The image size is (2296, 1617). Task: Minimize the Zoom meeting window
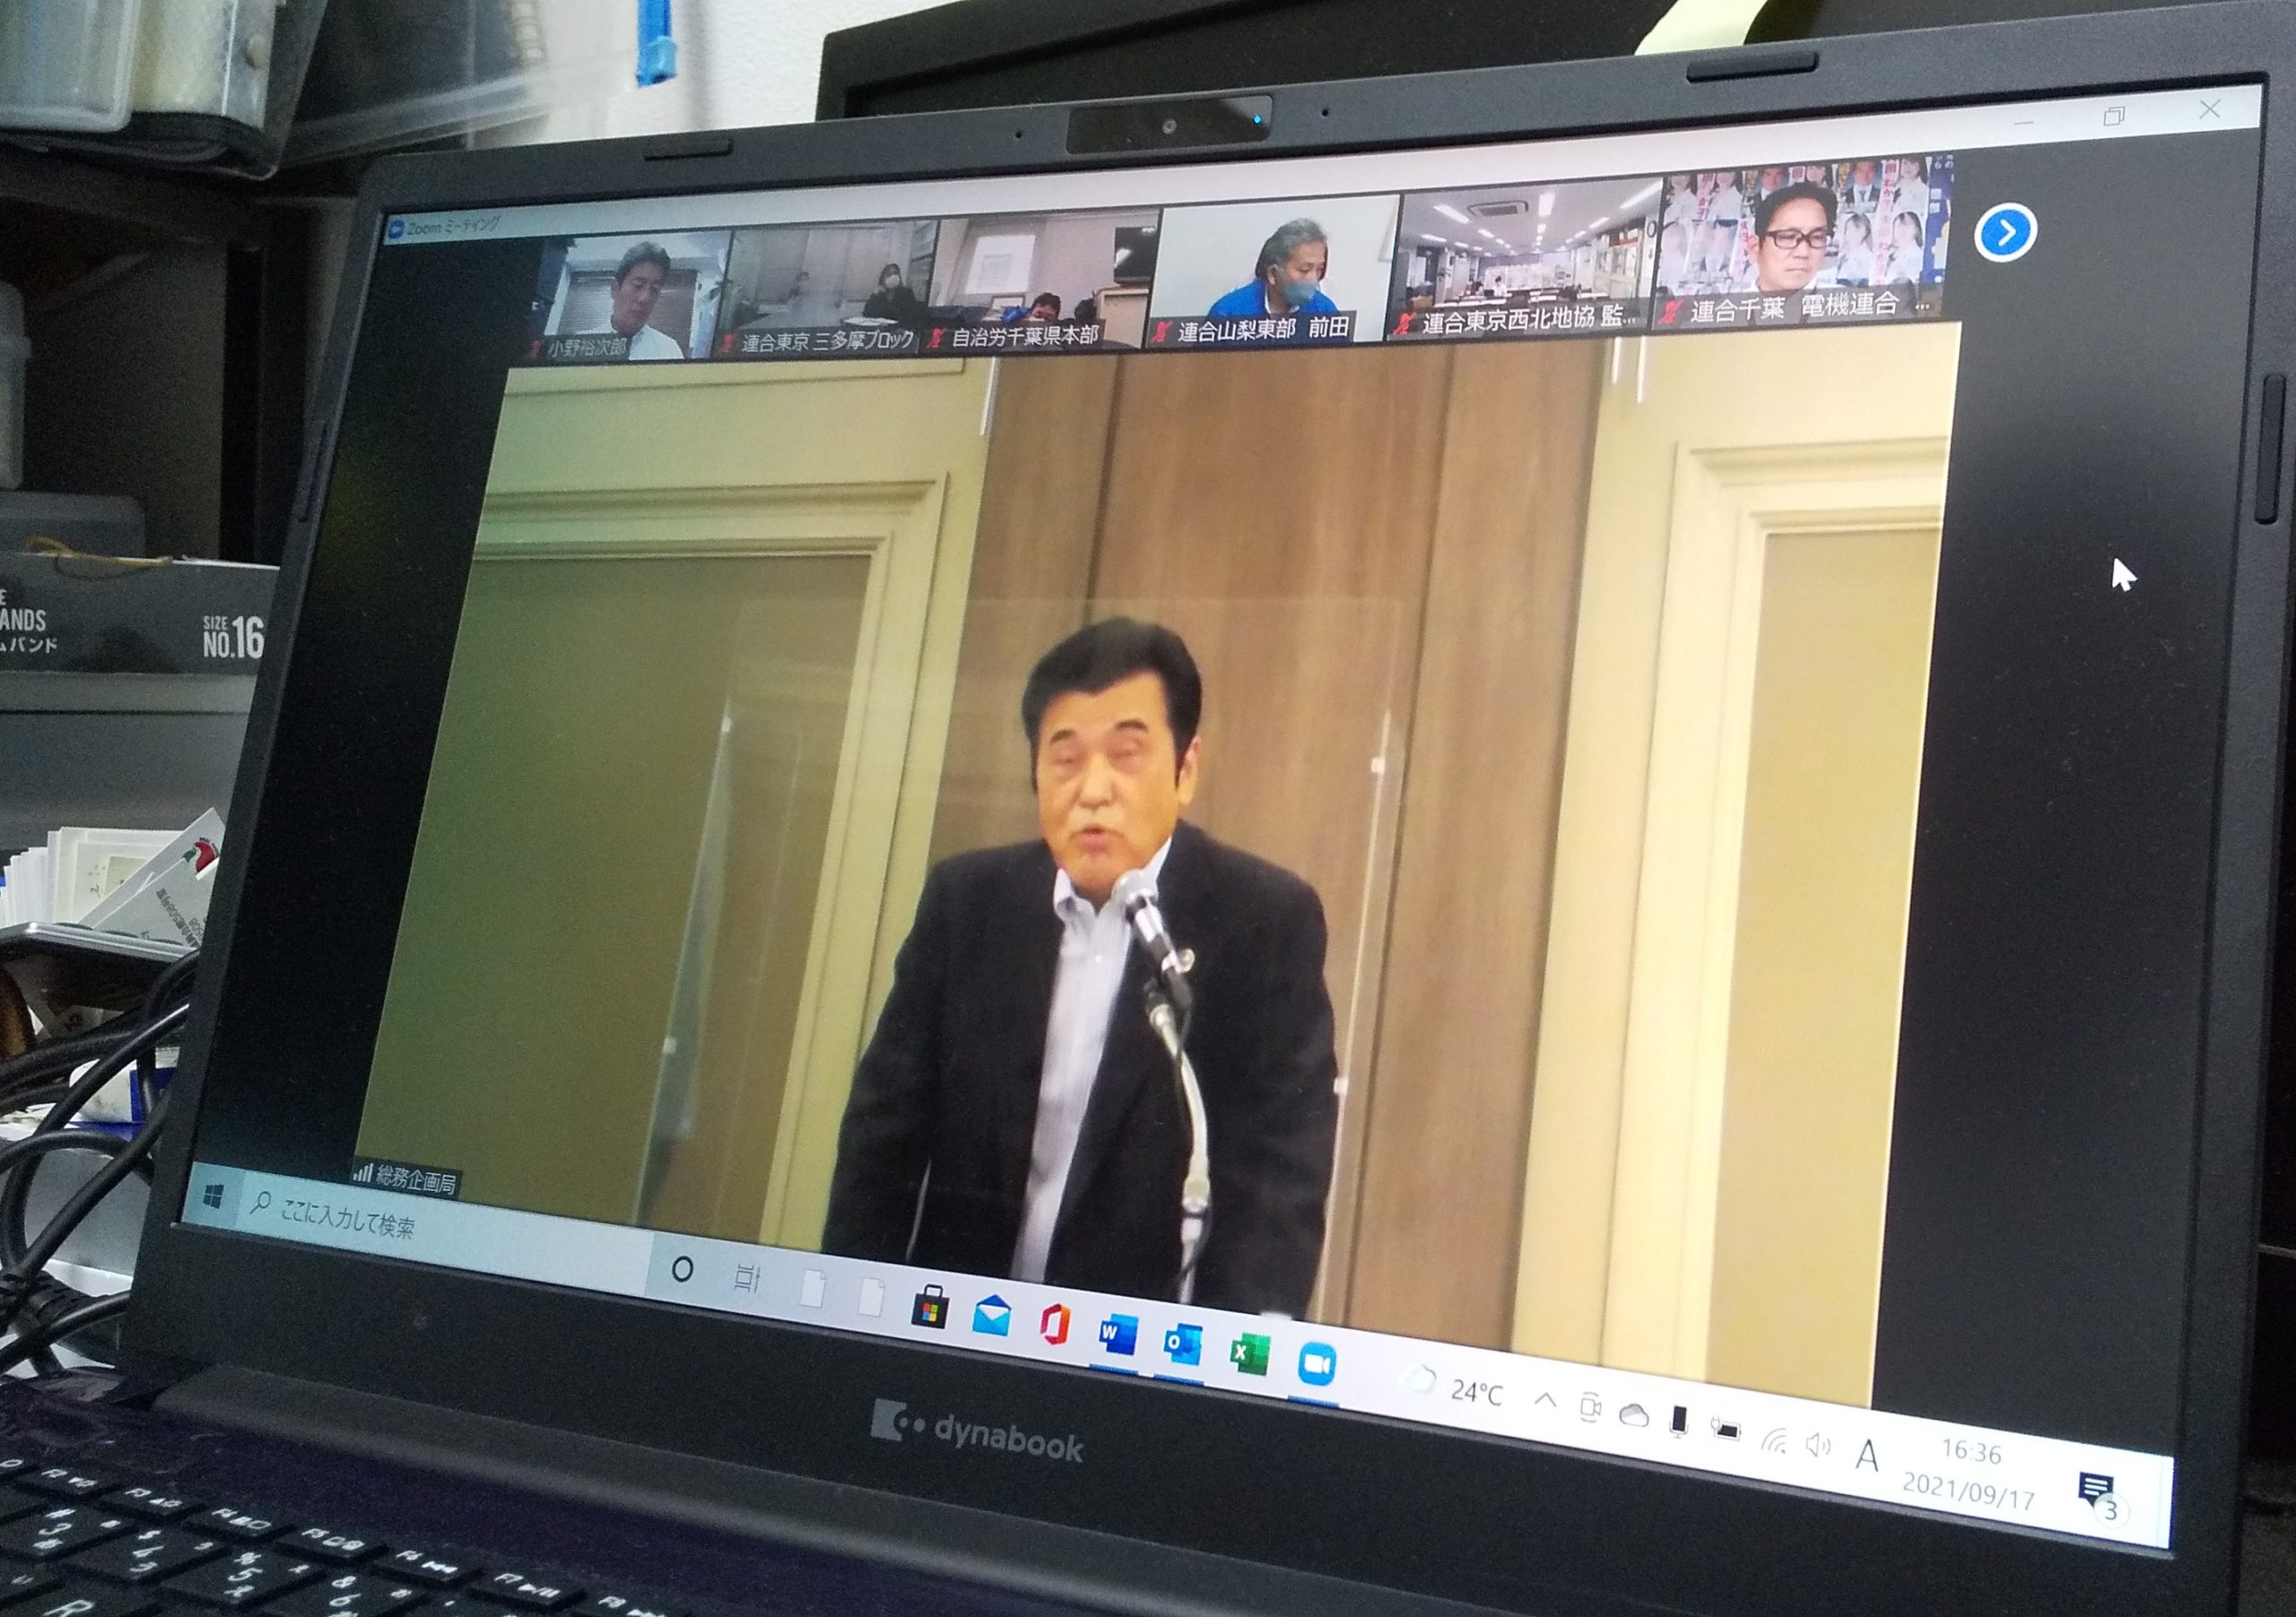pyautogui.click(x=2023, y=122)
